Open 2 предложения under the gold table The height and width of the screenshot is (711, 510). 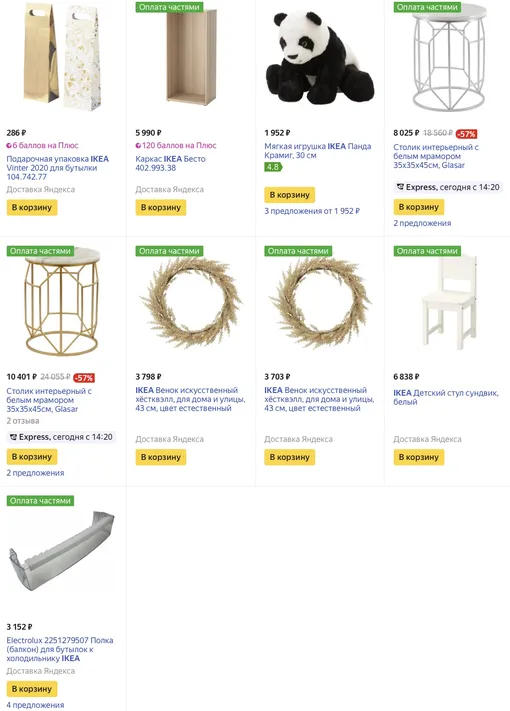point(35,473)
